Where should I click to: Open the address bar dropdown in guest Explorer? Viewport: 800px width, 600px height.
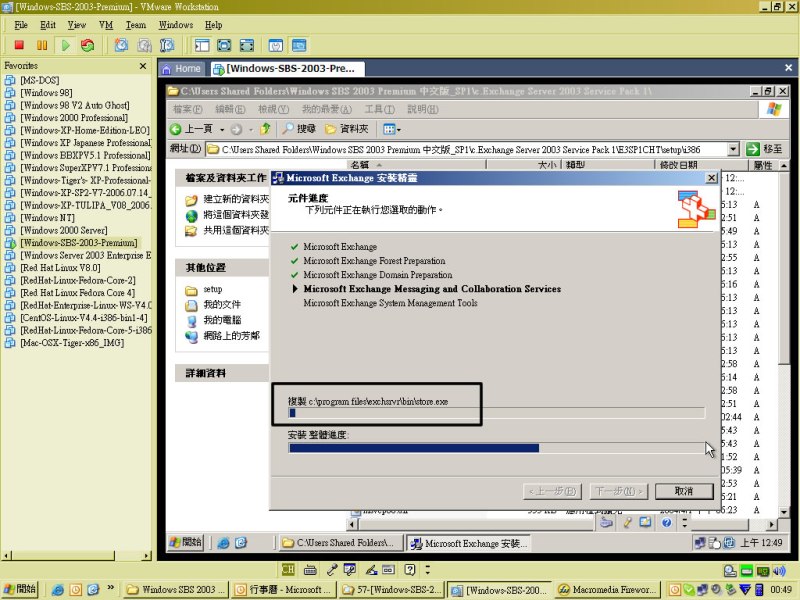point(733,149)
